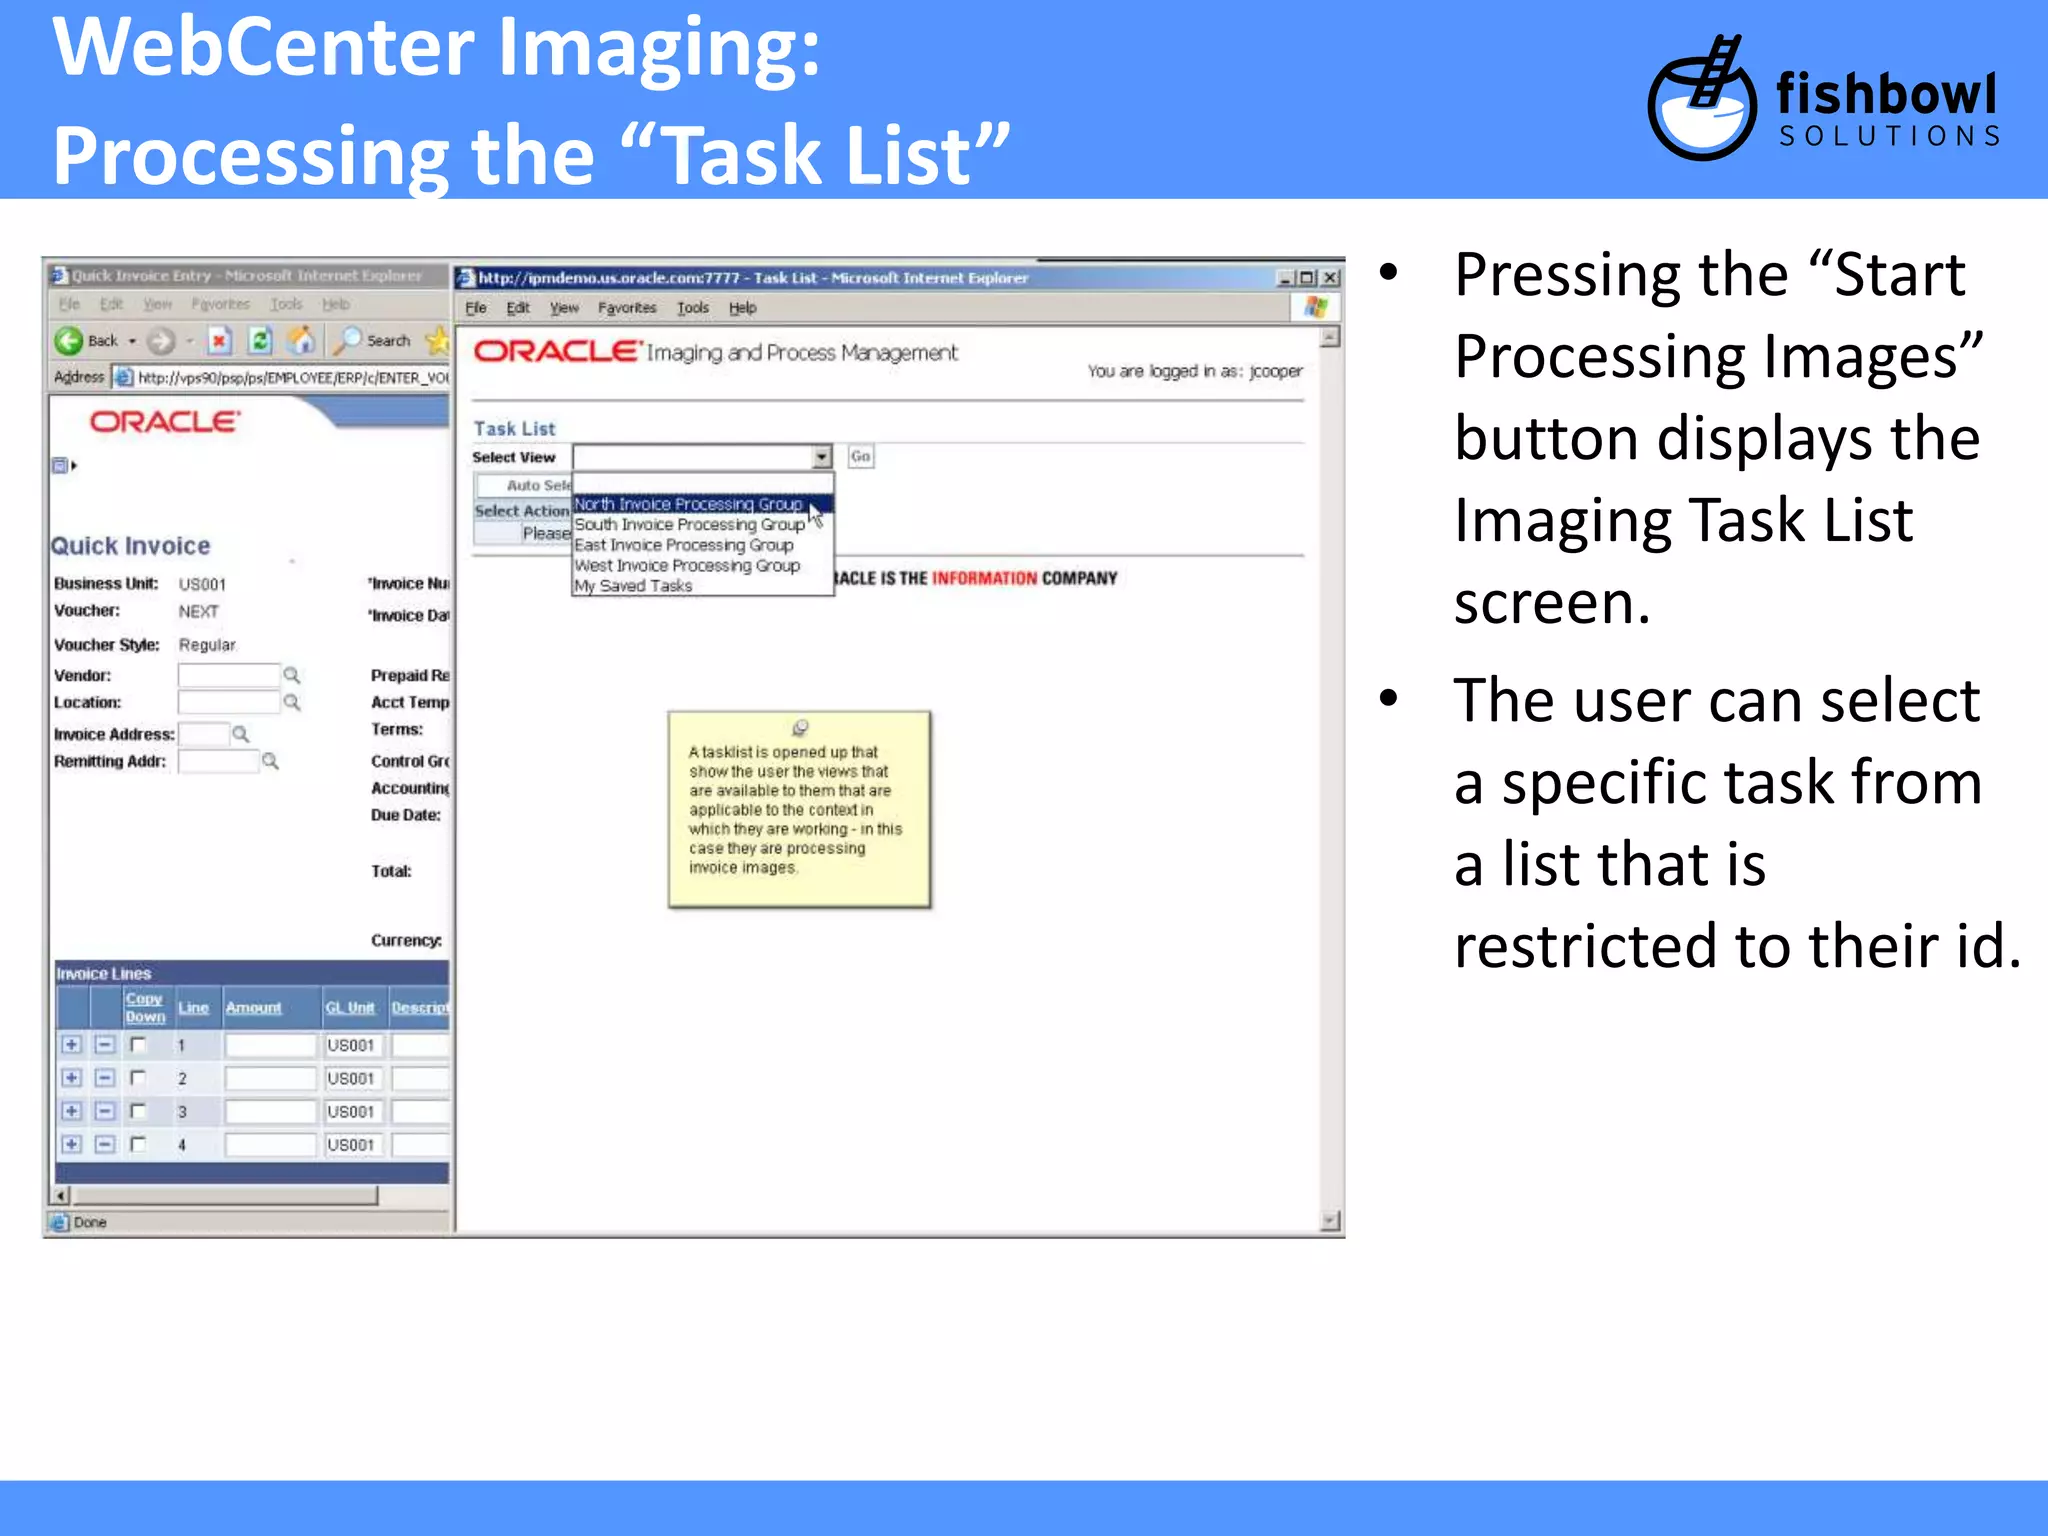Click the Line column header link
The height and width of the screenshot is (1536, 2048).
click(193, 1008)
